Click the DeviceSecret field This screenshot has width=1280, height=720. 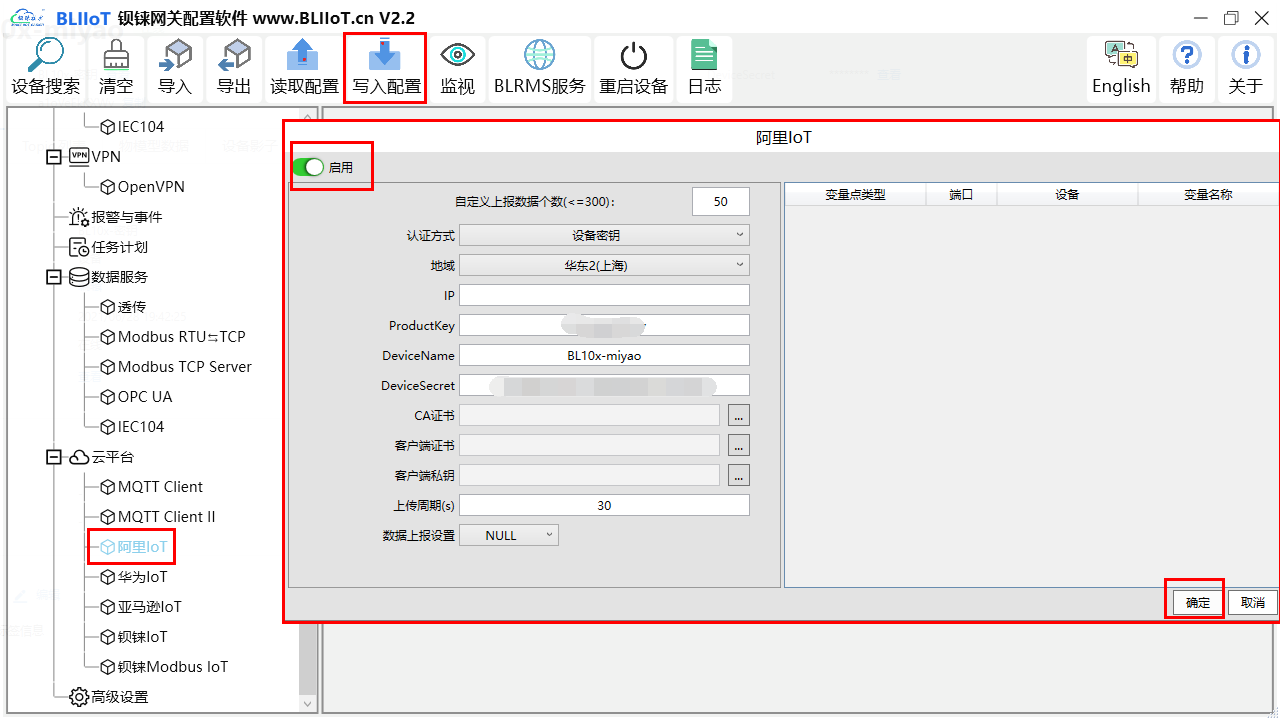point(604,385)
